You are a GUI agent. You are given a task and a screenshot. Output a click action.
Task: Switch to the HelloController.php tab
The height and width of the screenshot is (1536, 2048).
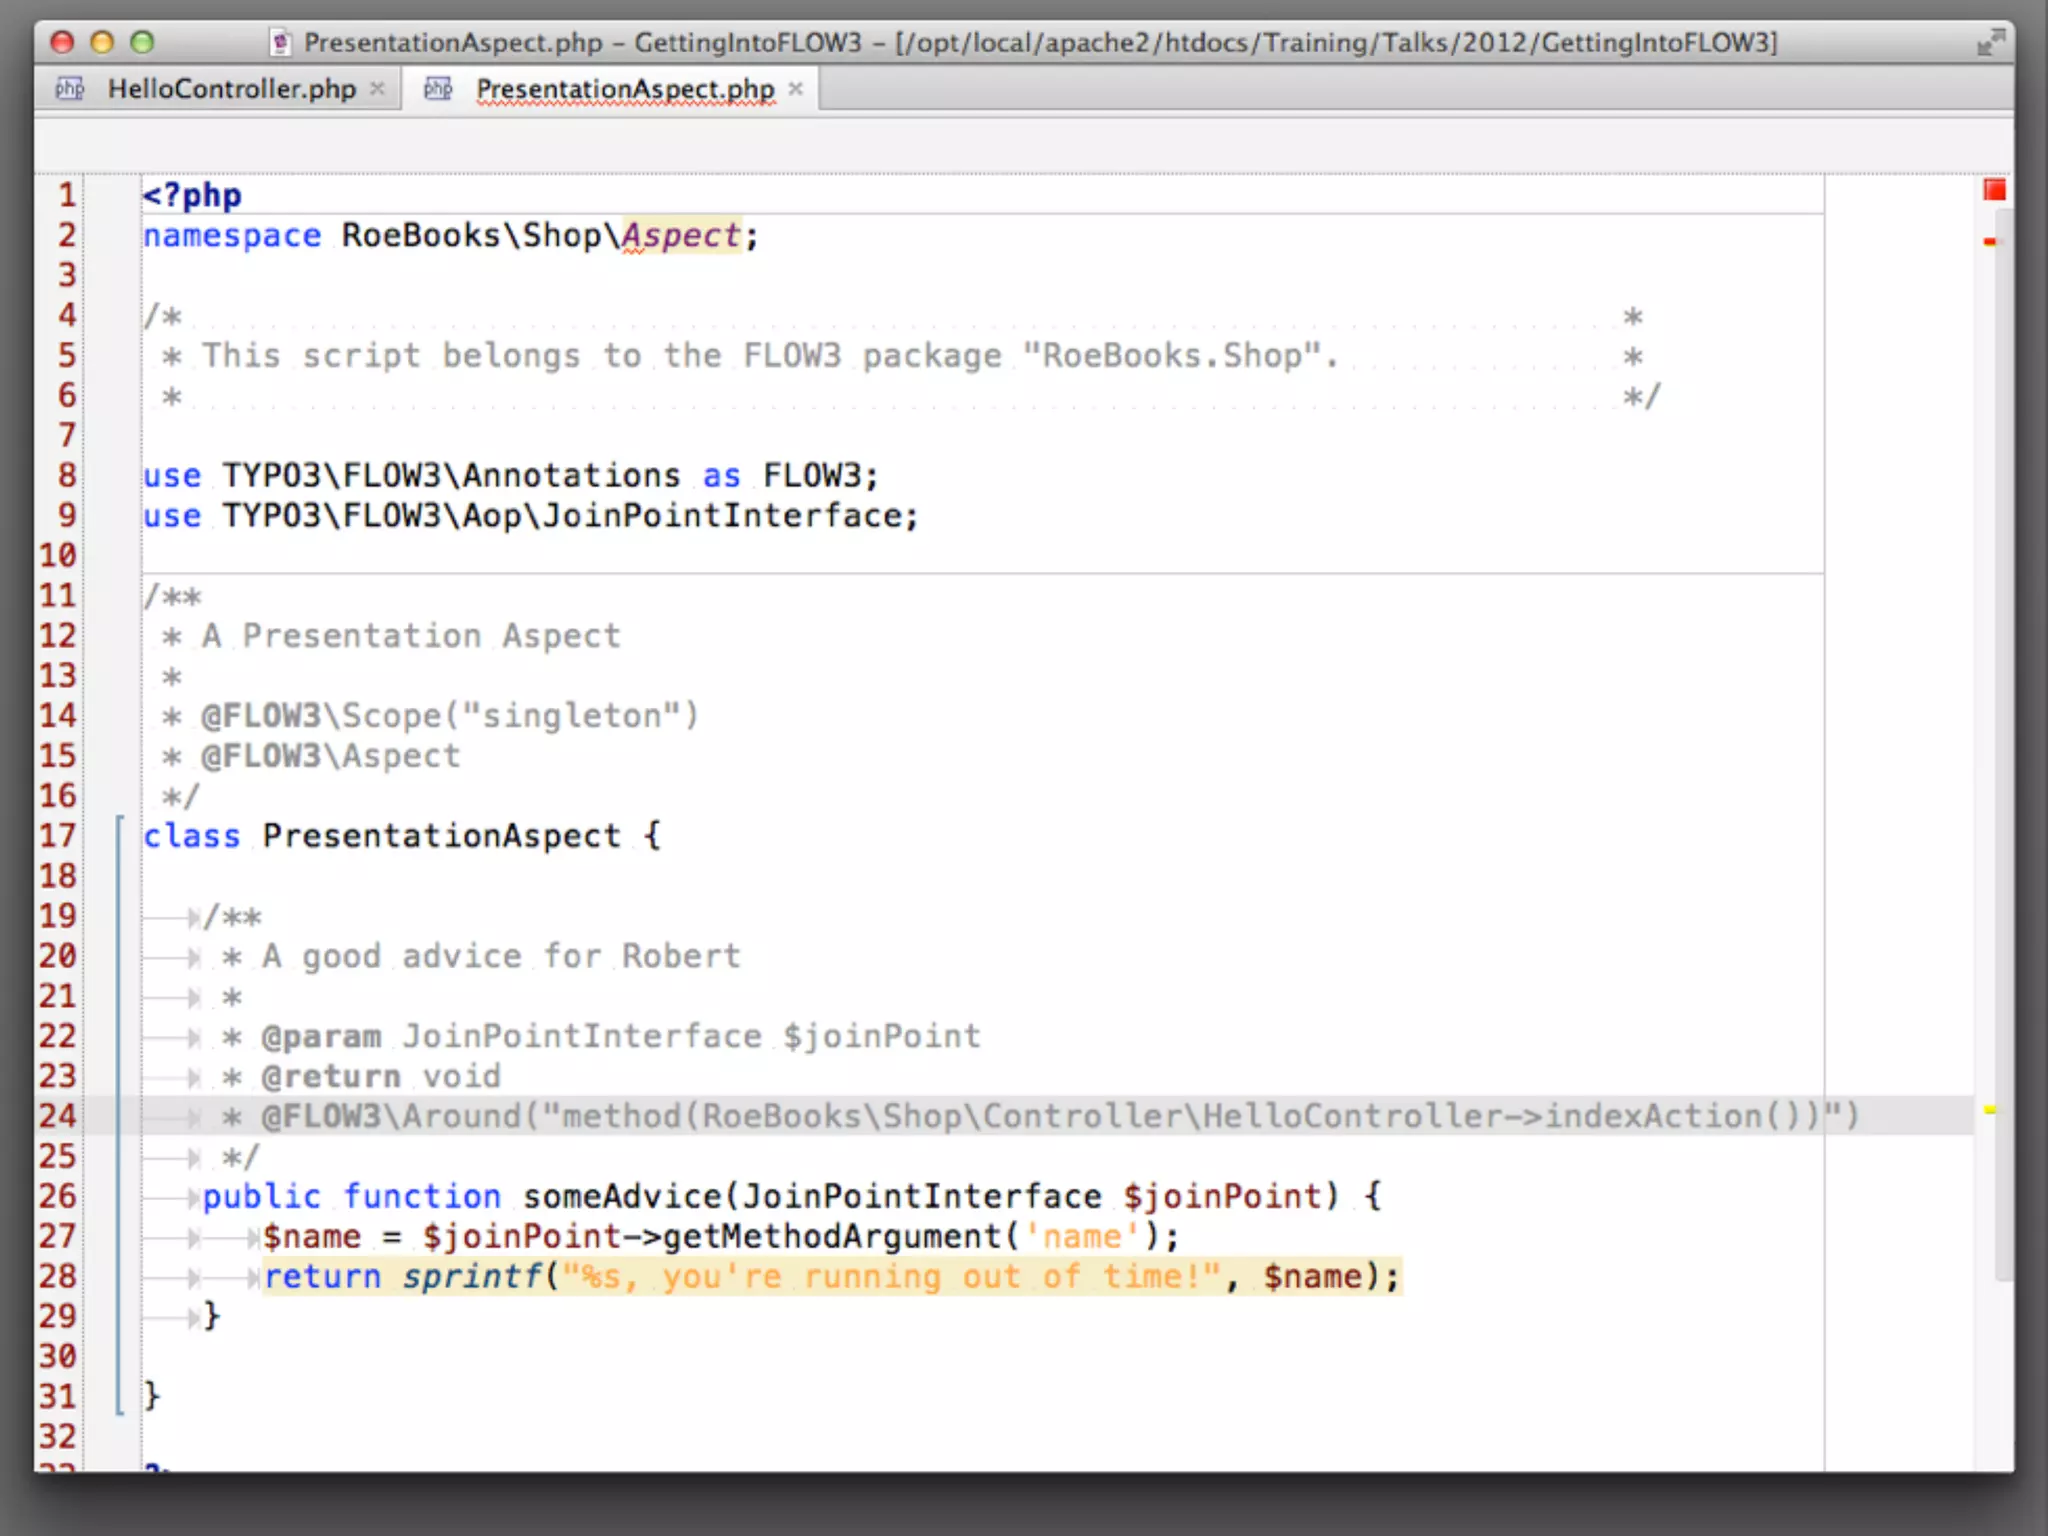(231, 89)
